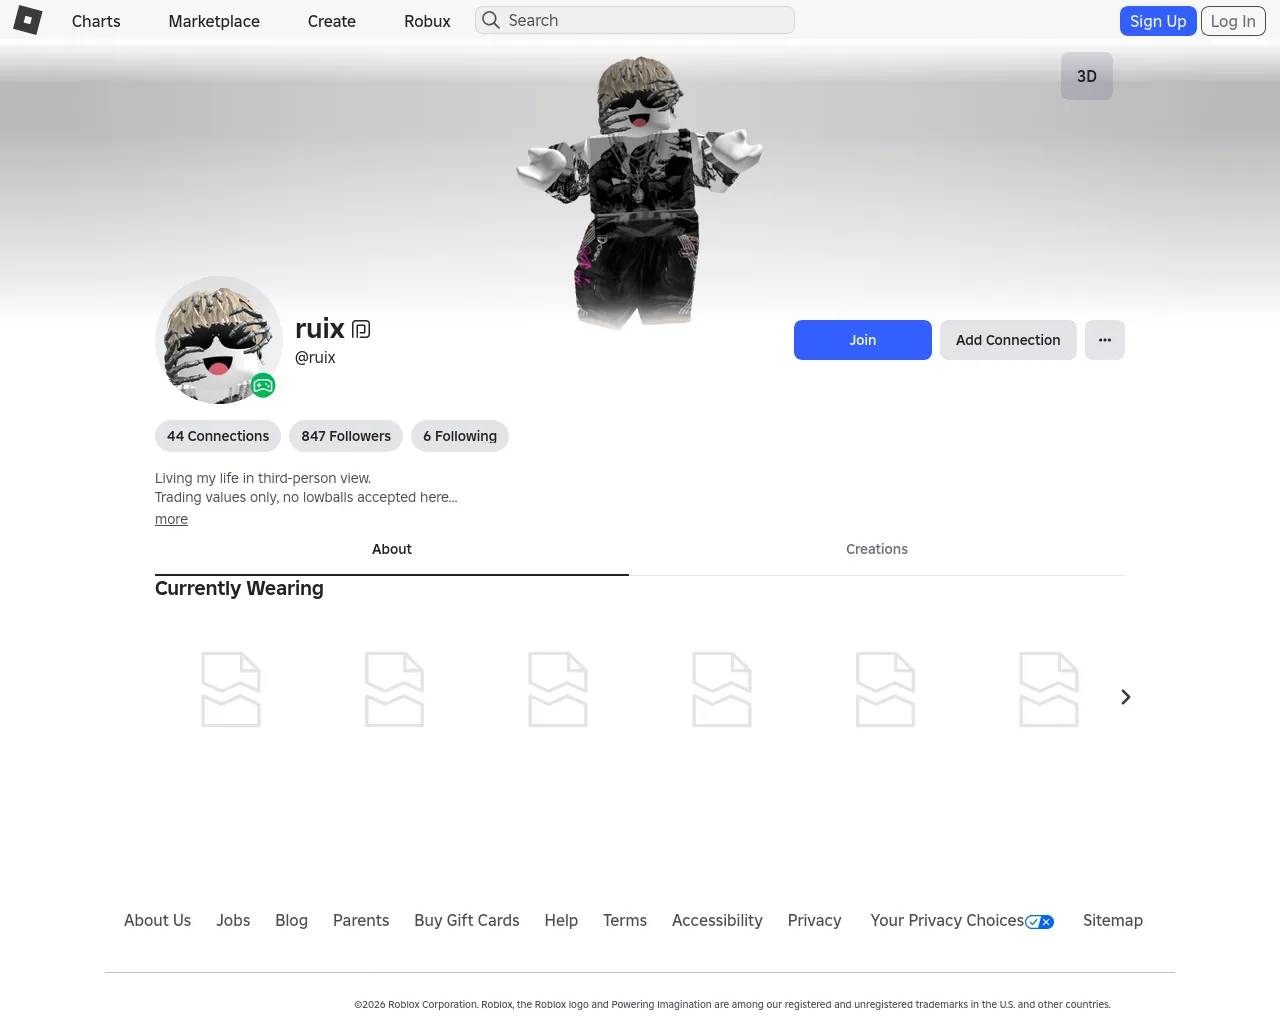Click the green in-game status icon
The image size is (1280, 1024).
[263, 385]
